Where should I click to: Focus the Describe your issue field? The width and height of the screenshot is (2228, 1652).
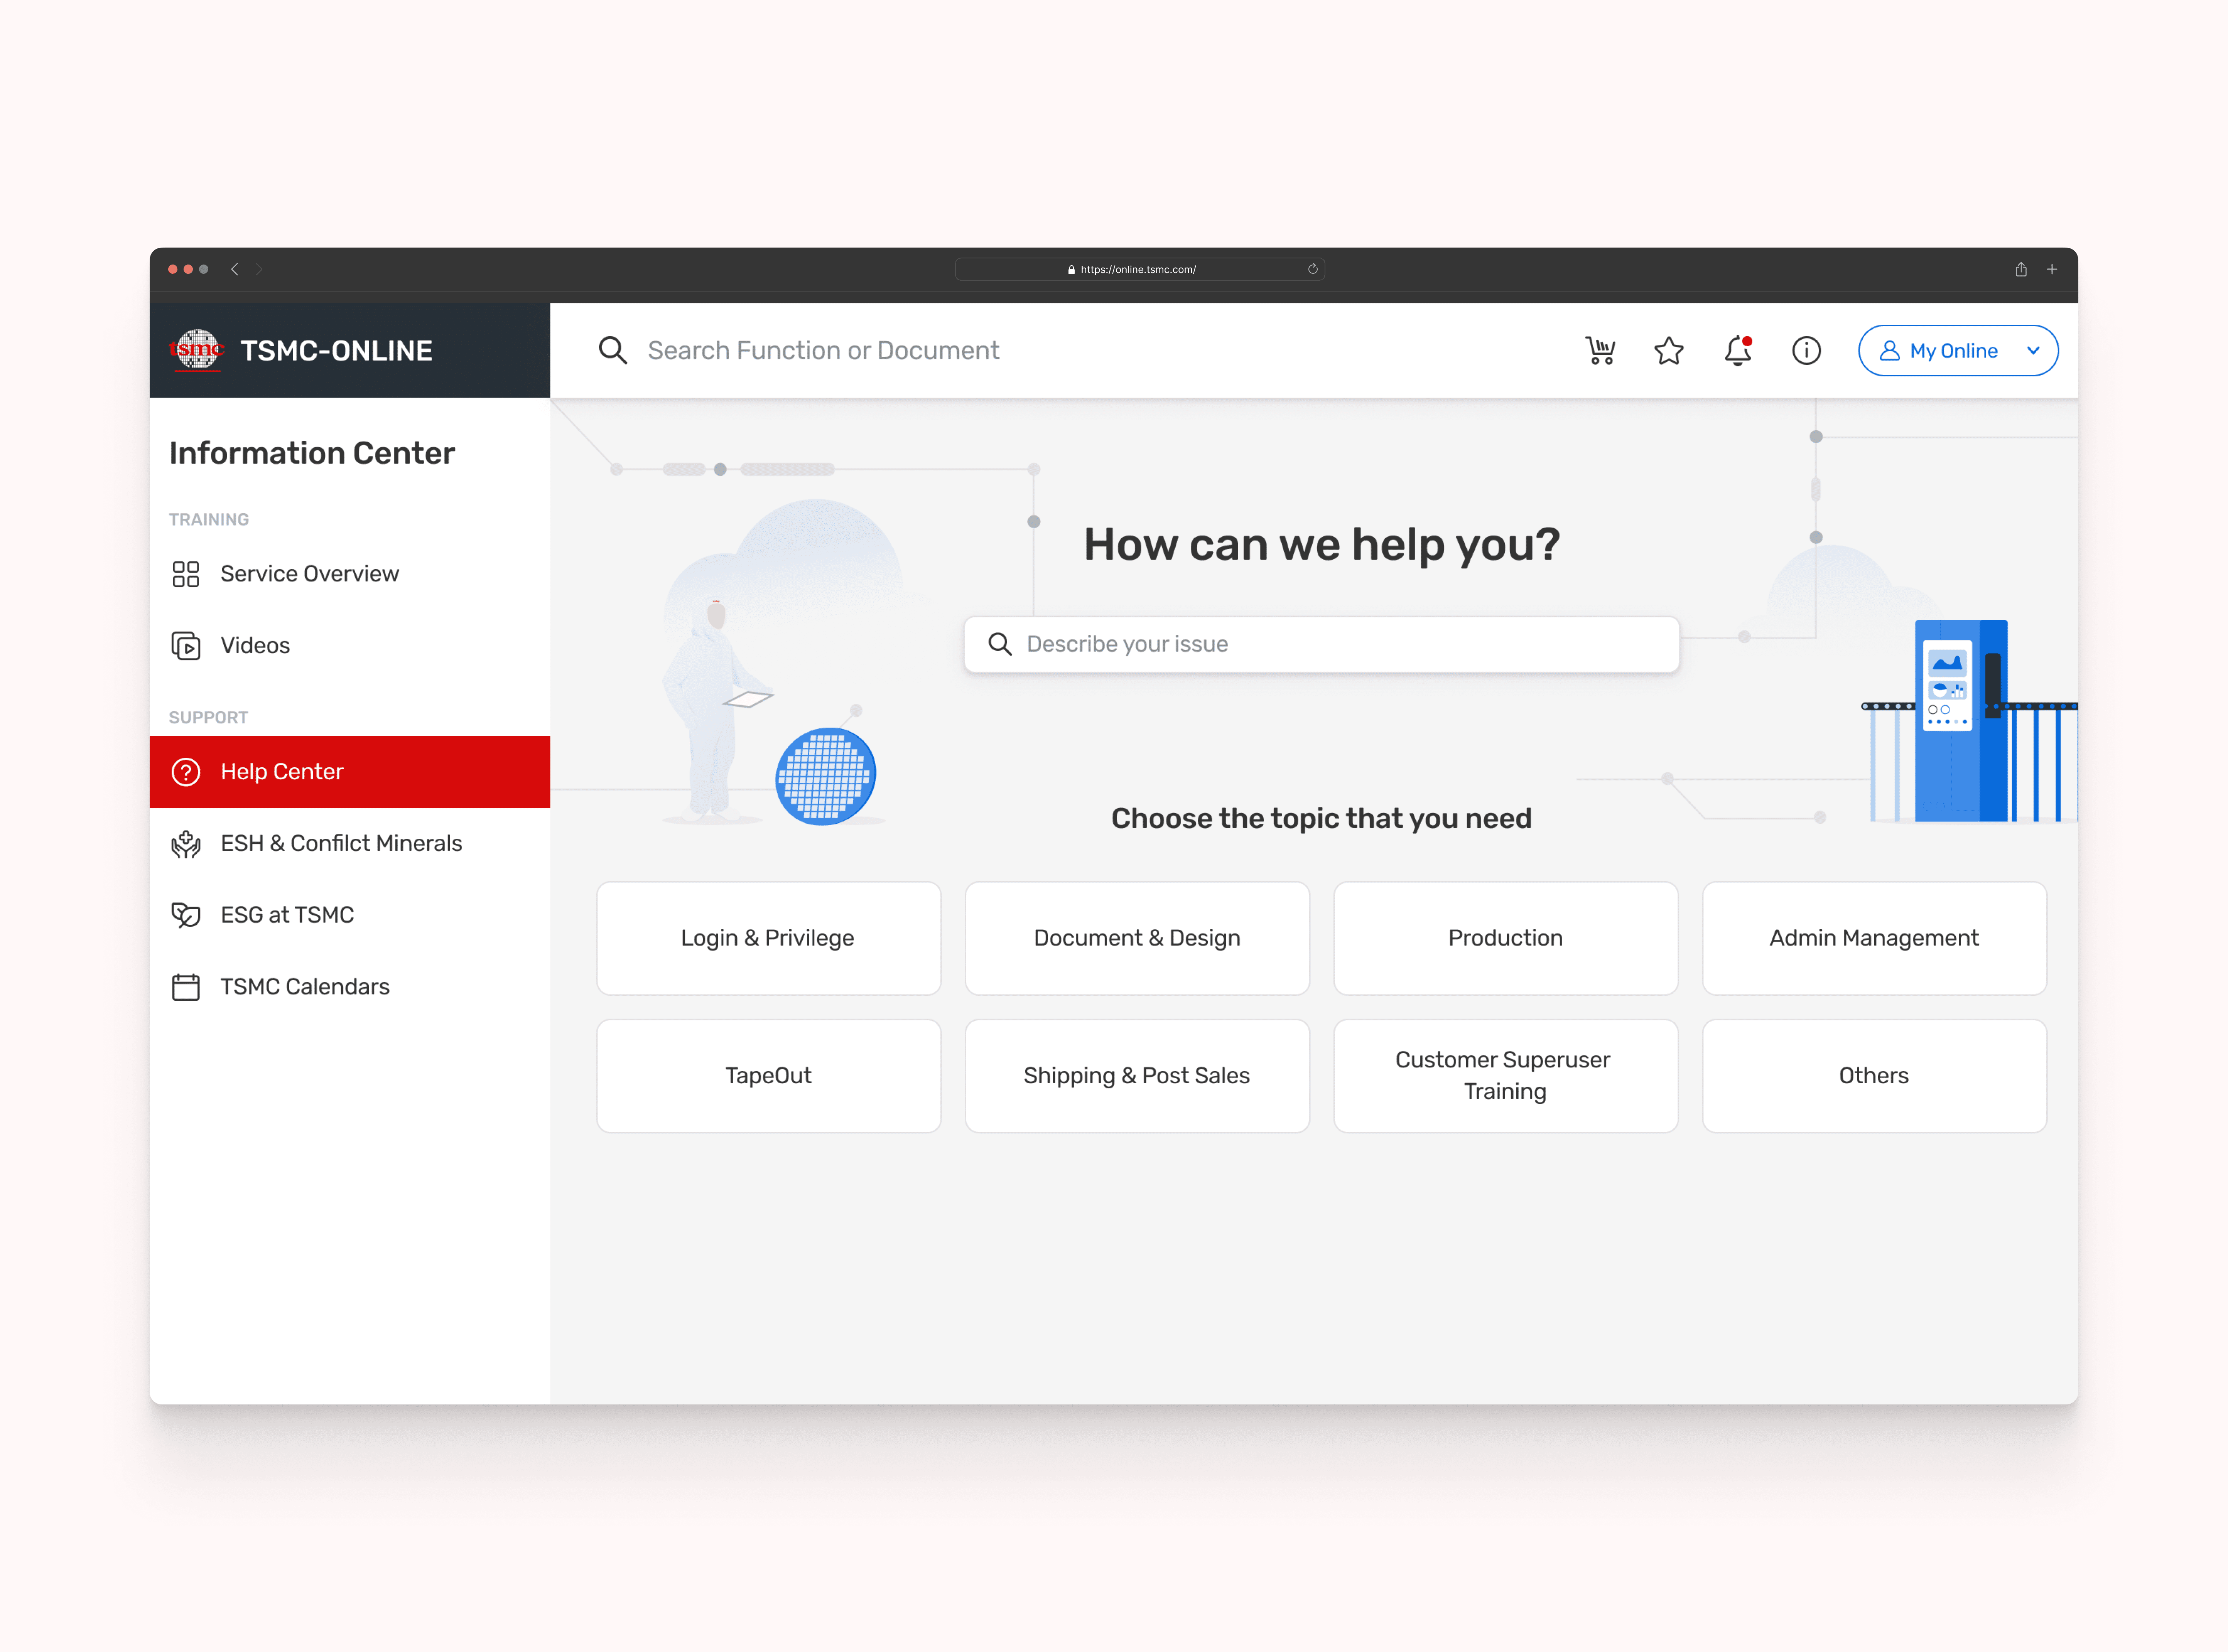[1321, 644]
